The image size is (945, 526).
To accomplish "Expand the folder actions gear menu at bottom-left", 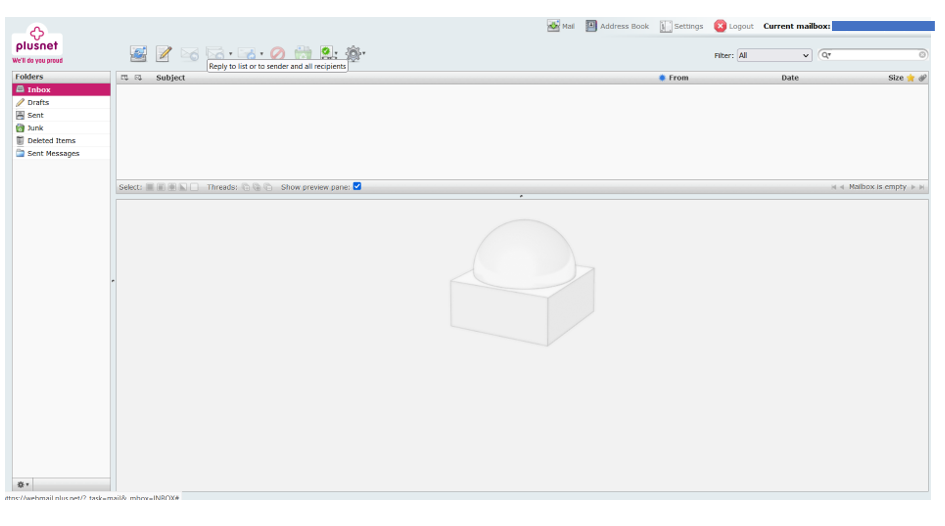I will click(x=22, y=484).
